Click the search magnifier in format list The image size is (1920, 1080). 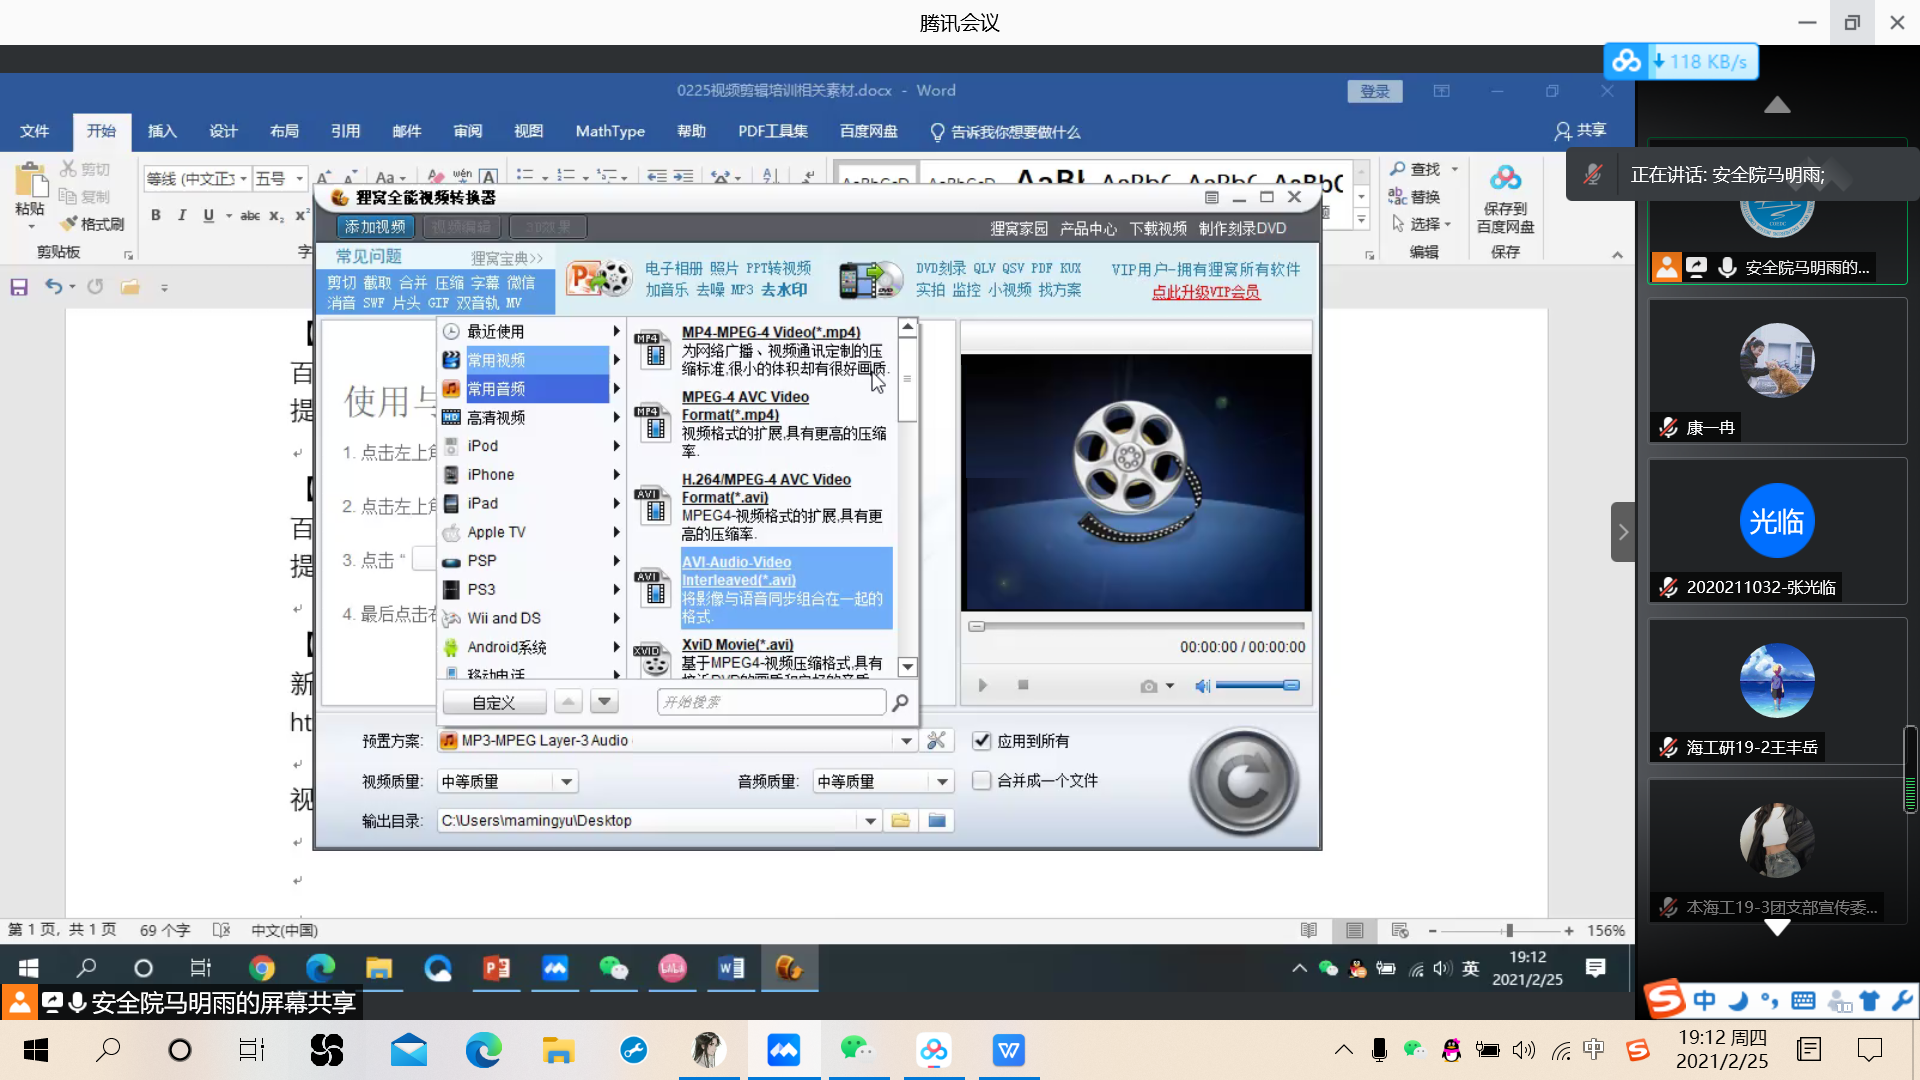pyautogui.click(x=900, y=703)
